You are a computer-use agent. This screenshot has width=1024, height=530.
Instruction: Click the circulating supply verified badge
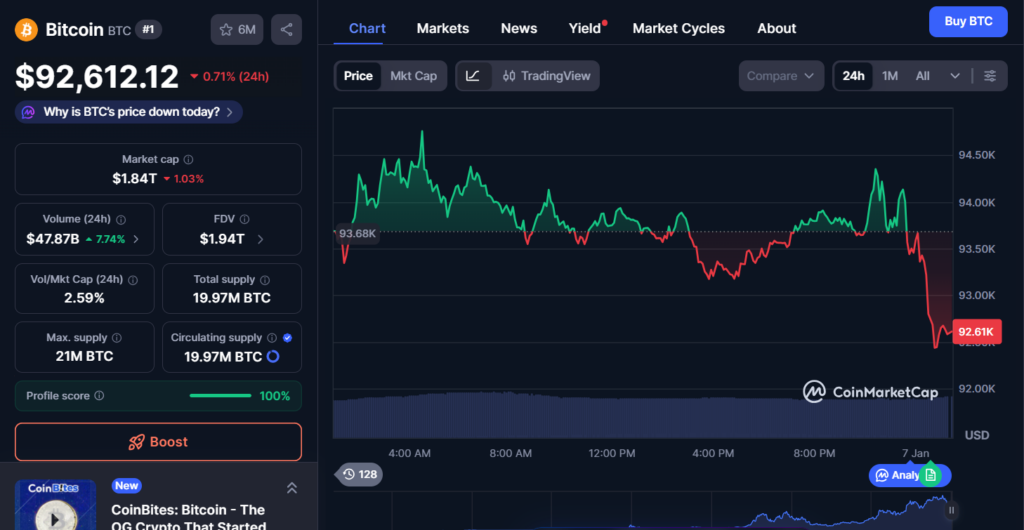288,338
